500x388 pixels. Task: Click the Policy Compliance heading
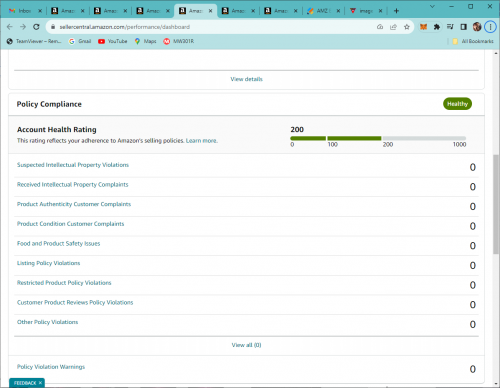[49, 104]
